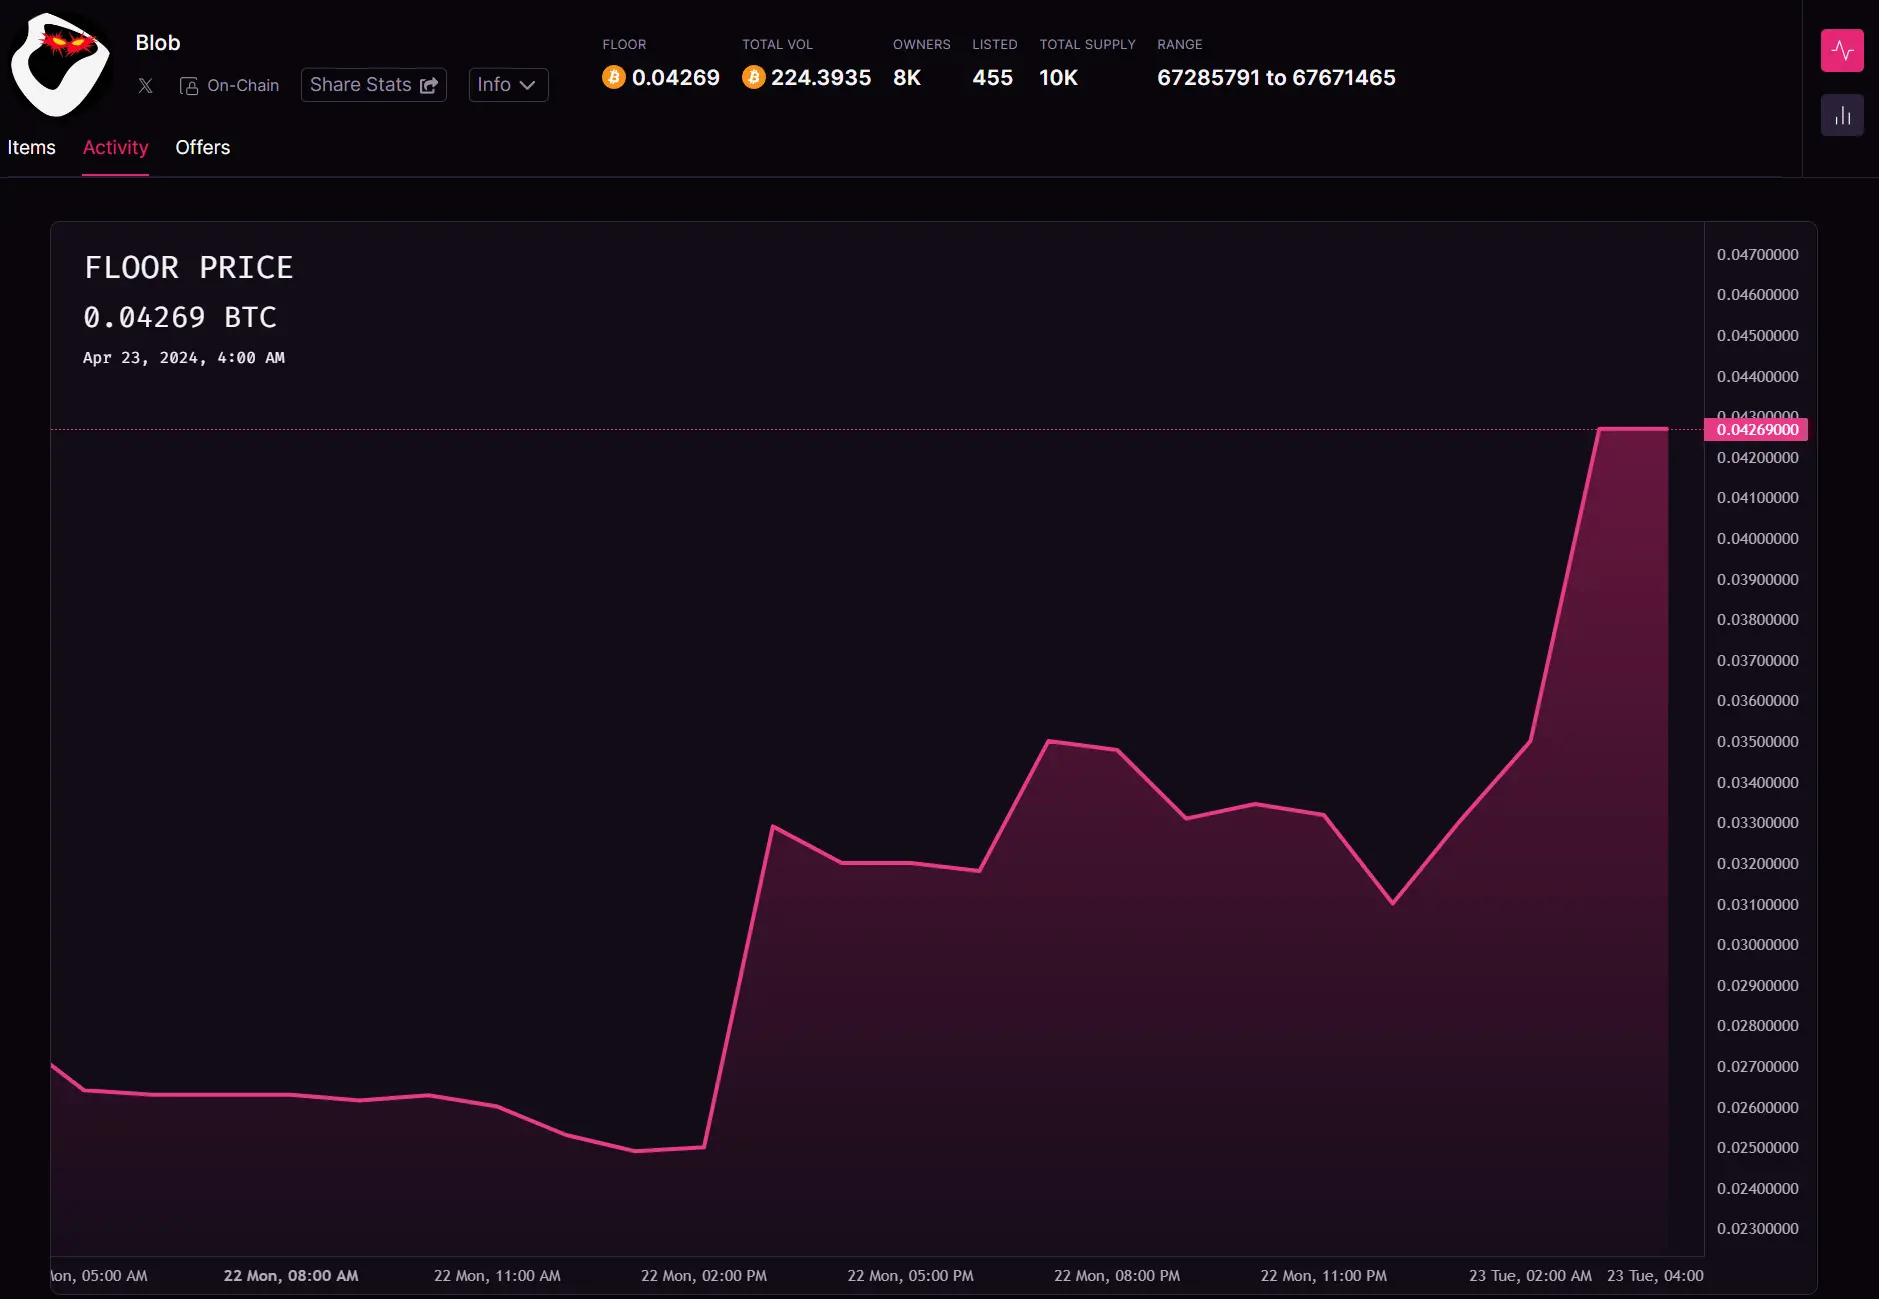The image size is (1879, 1299).
Task: Expand the chevron arrow next to Info
Action: 528,86
